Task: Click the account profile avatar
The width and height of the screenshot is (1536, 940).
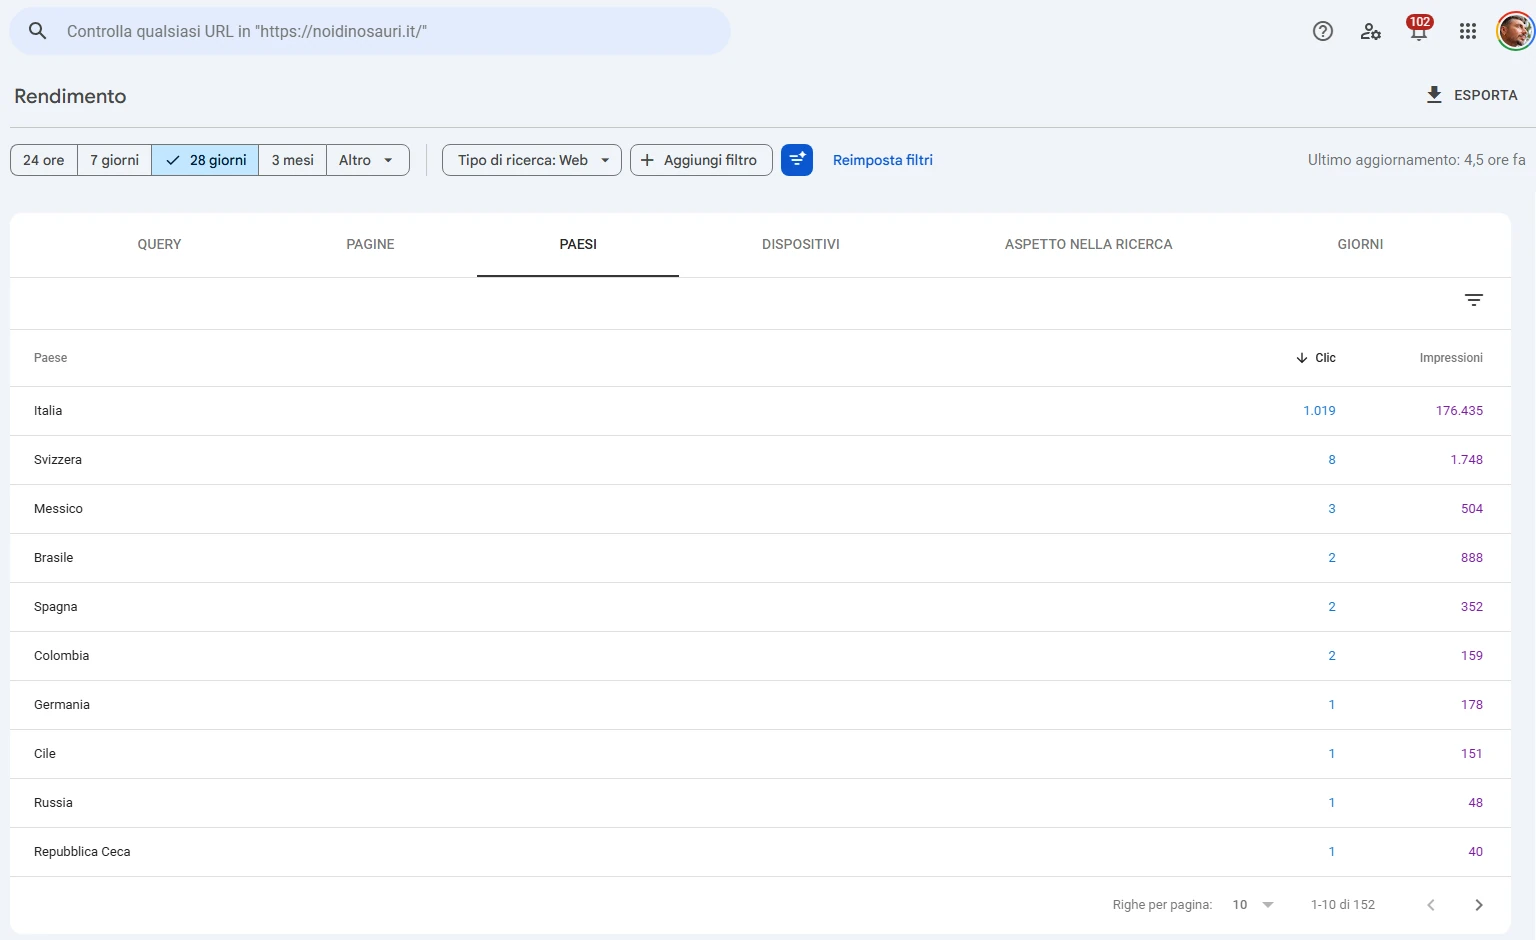Action: [x=1515, y=31]
